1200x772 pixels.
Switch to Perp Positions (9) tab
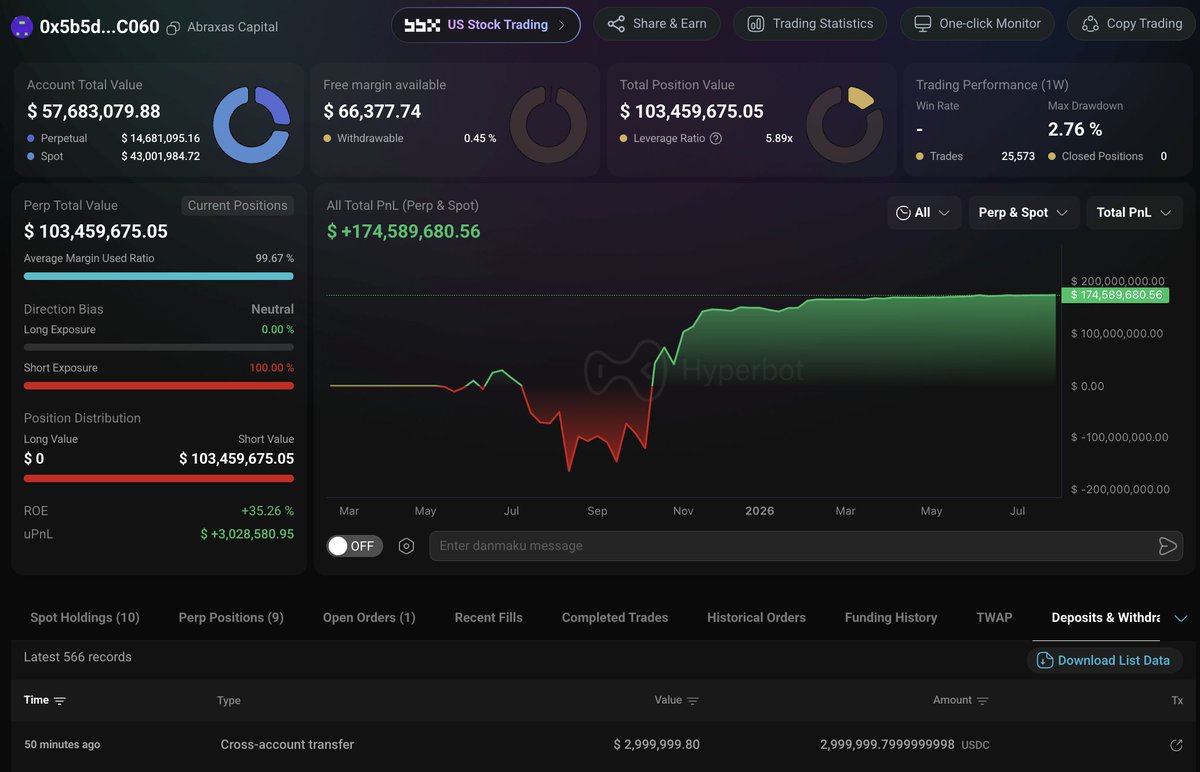click(x=231, y=618)
